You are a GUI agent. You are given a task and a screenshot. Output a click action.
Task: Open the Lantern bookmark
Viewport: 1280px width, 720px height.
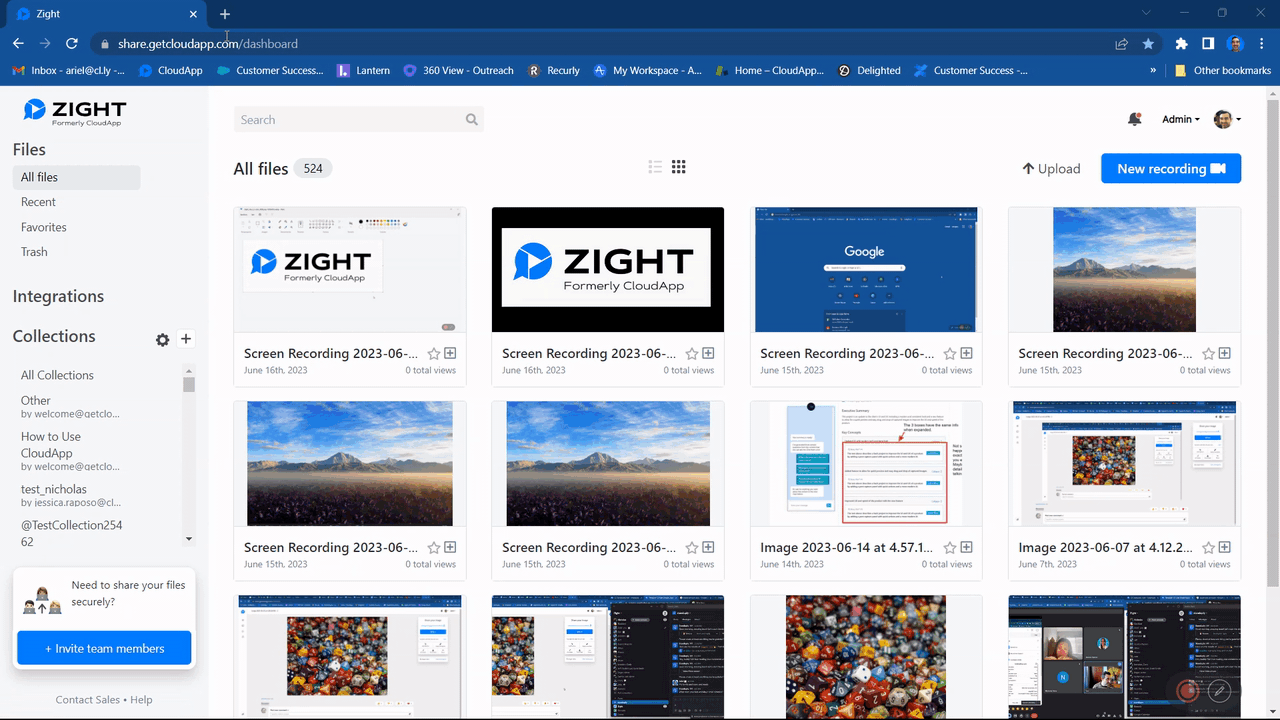[x=363, y=71]
